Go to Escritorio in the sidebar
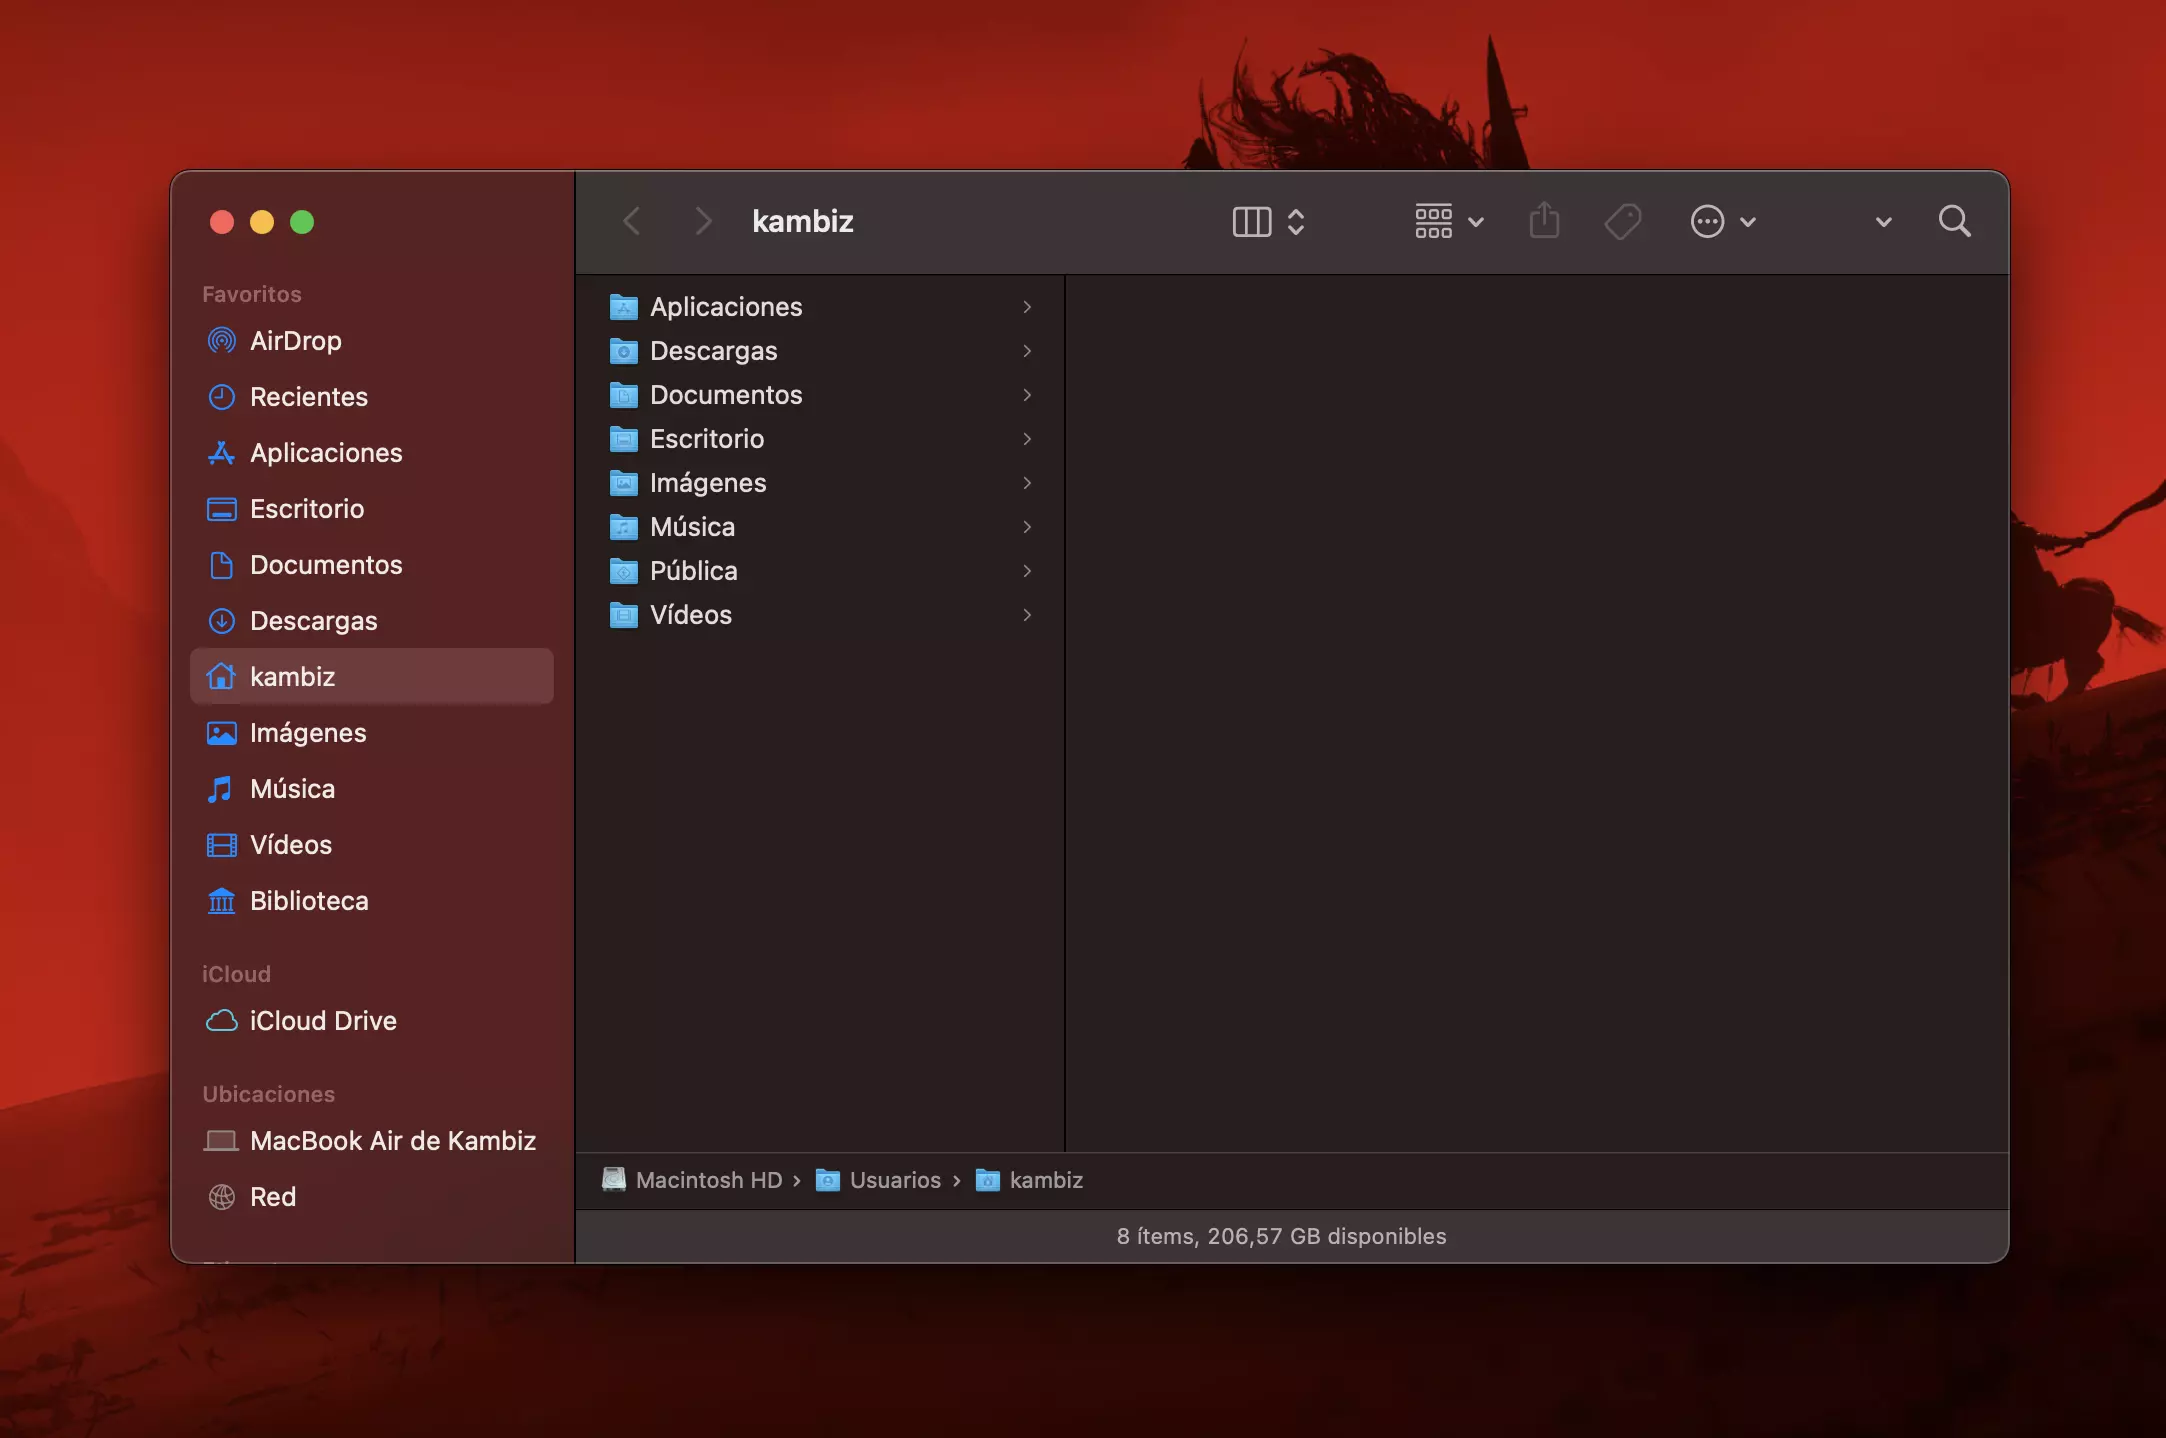The image size is (2166, 1438). point(371,509)
